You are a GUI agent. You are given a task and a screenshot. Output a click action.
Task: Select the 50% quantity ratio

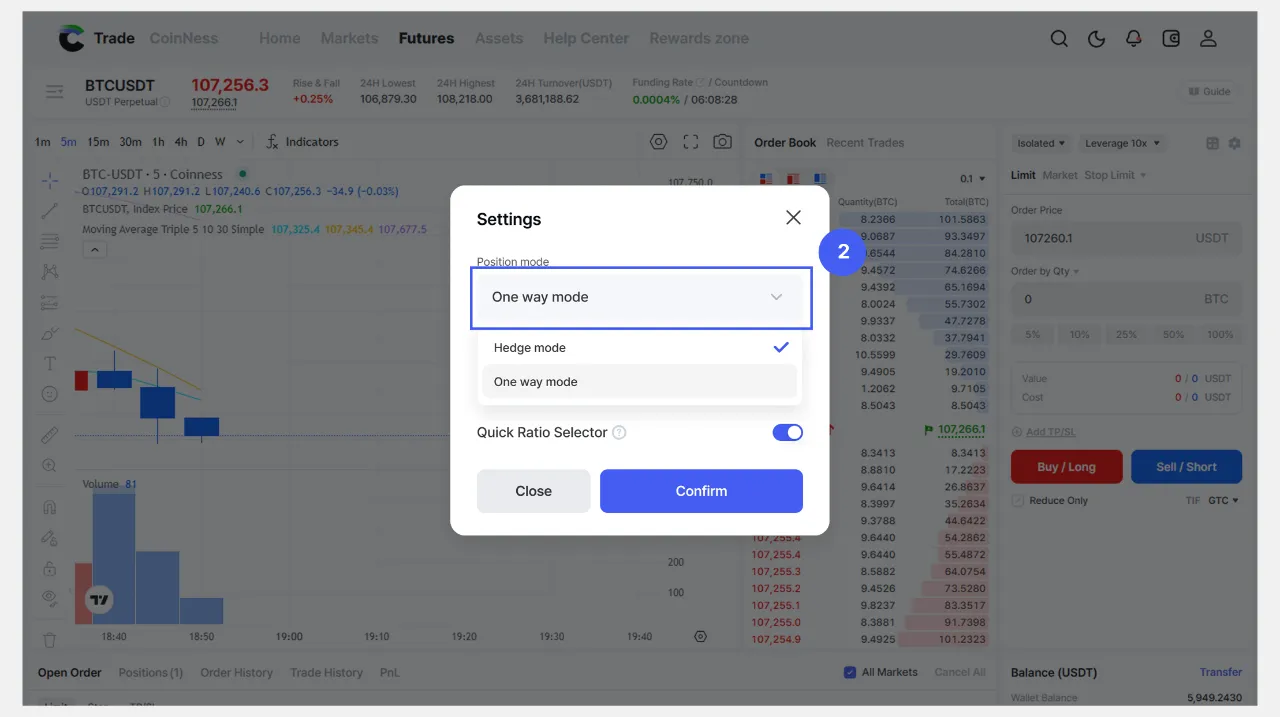point(1173,335)
